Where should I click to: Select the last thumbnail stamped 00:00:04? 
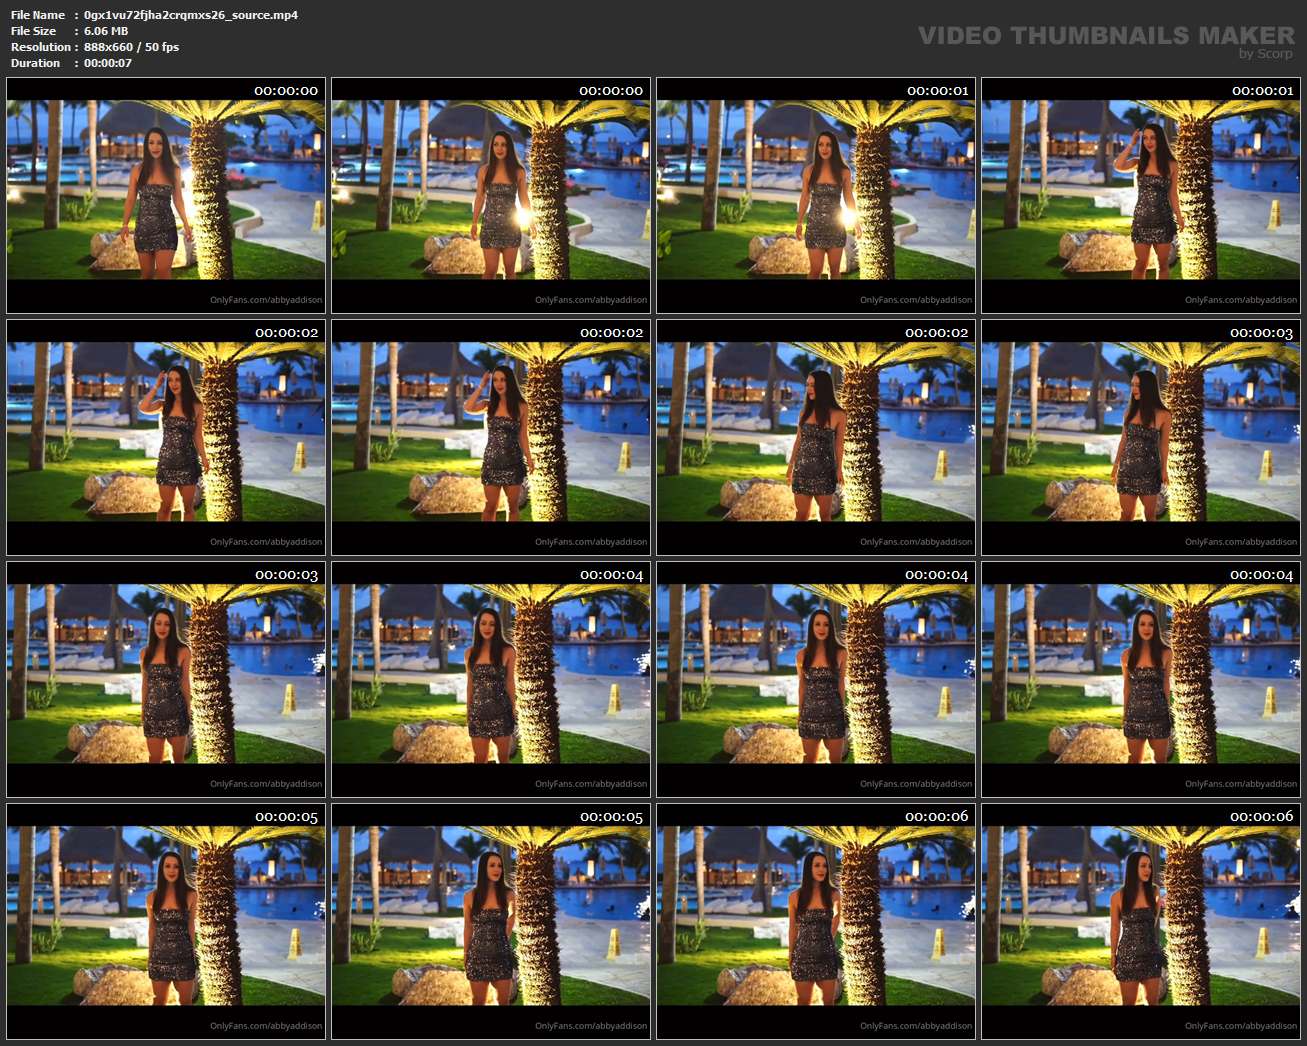(x=1141, y=679)
